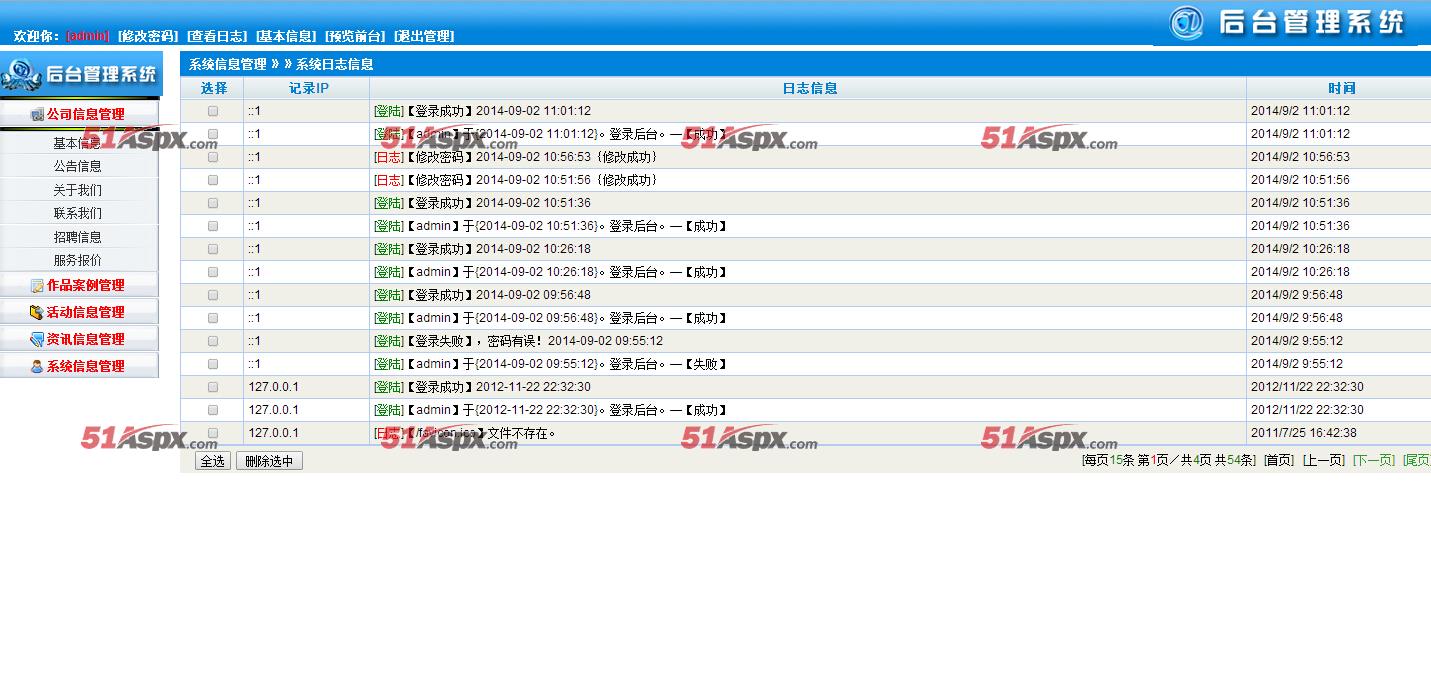Image resolution: width=1431 pixels, height=682 pixels.
Task: Click the 系统信息管理 user icon
Action: click(x=37, y=367)
